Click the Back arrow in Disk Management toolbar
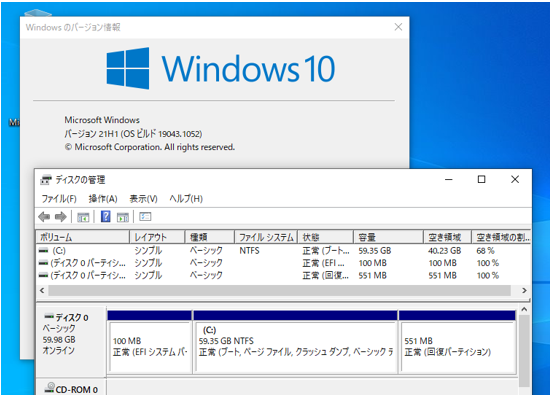The width and height of the screenshot is (550, 396). point(44,217)
